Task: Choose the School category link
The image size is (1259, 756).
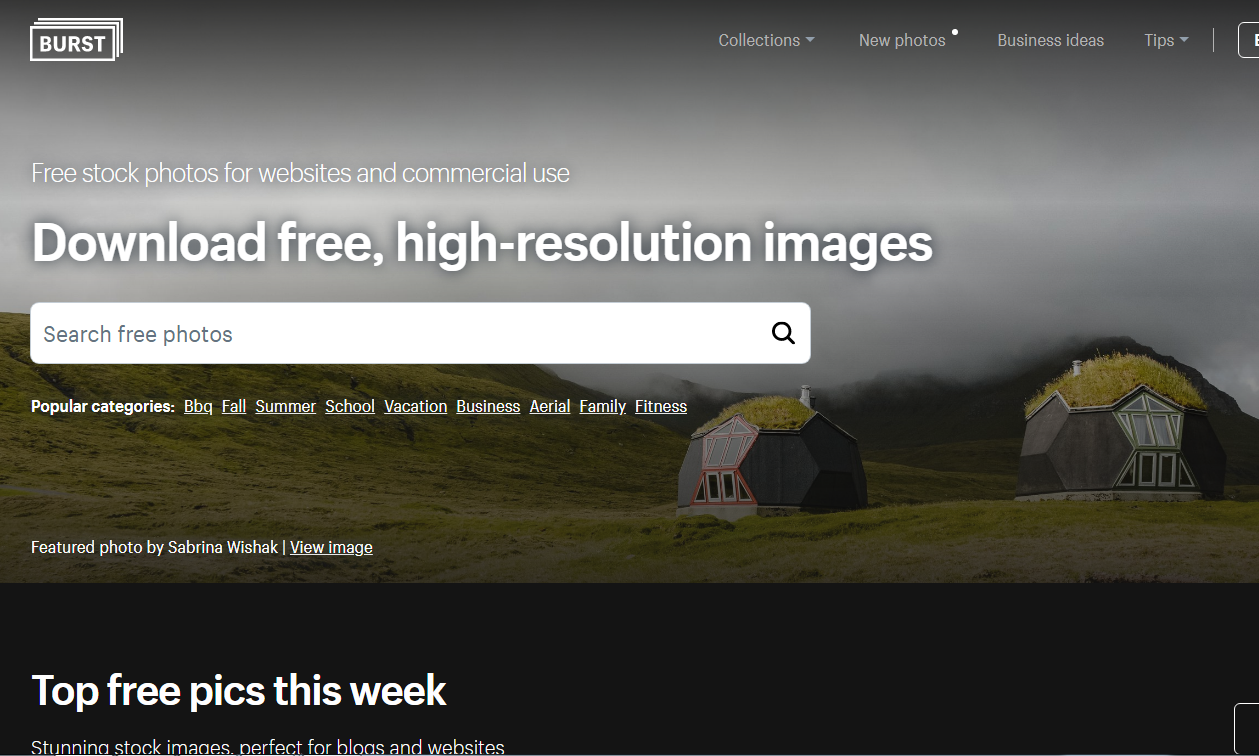Action: [350, 406]
